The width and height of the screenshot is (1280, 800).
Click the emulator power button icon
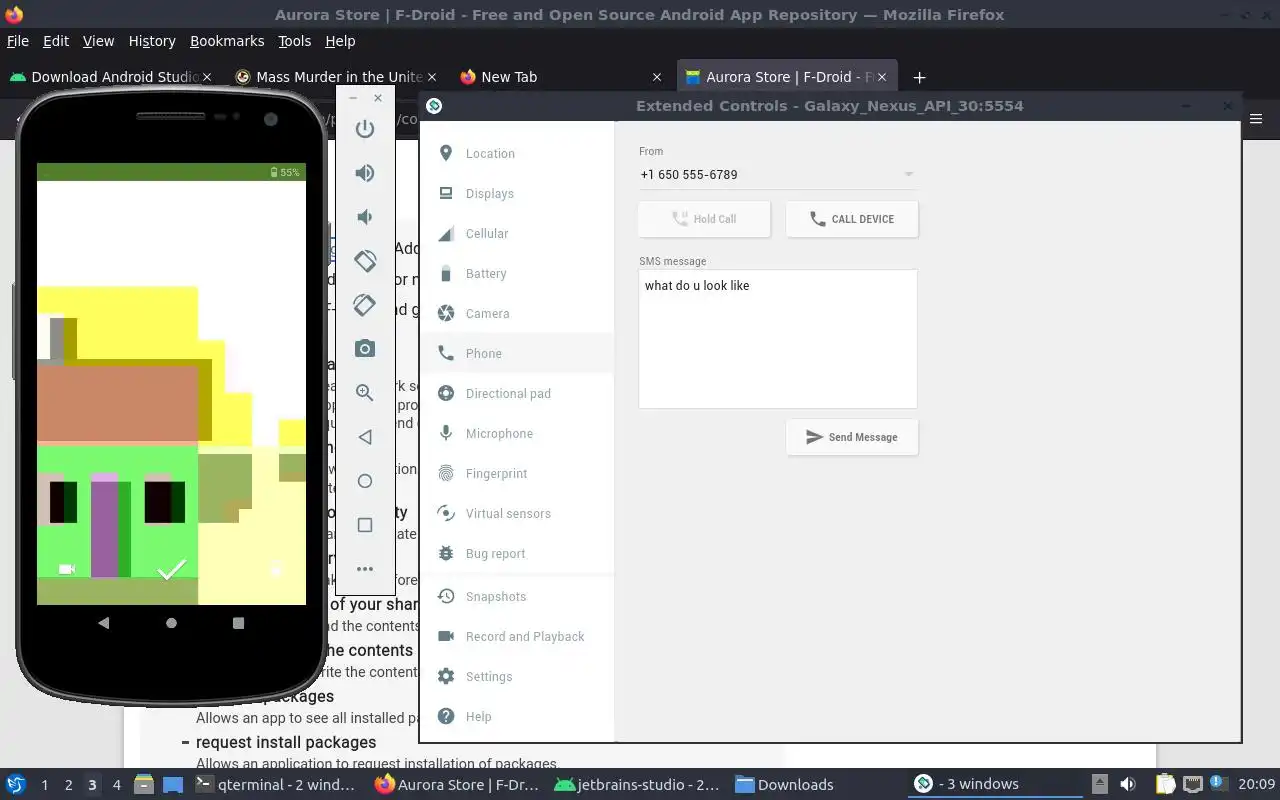pyautogui.click(x=365, y=129)
